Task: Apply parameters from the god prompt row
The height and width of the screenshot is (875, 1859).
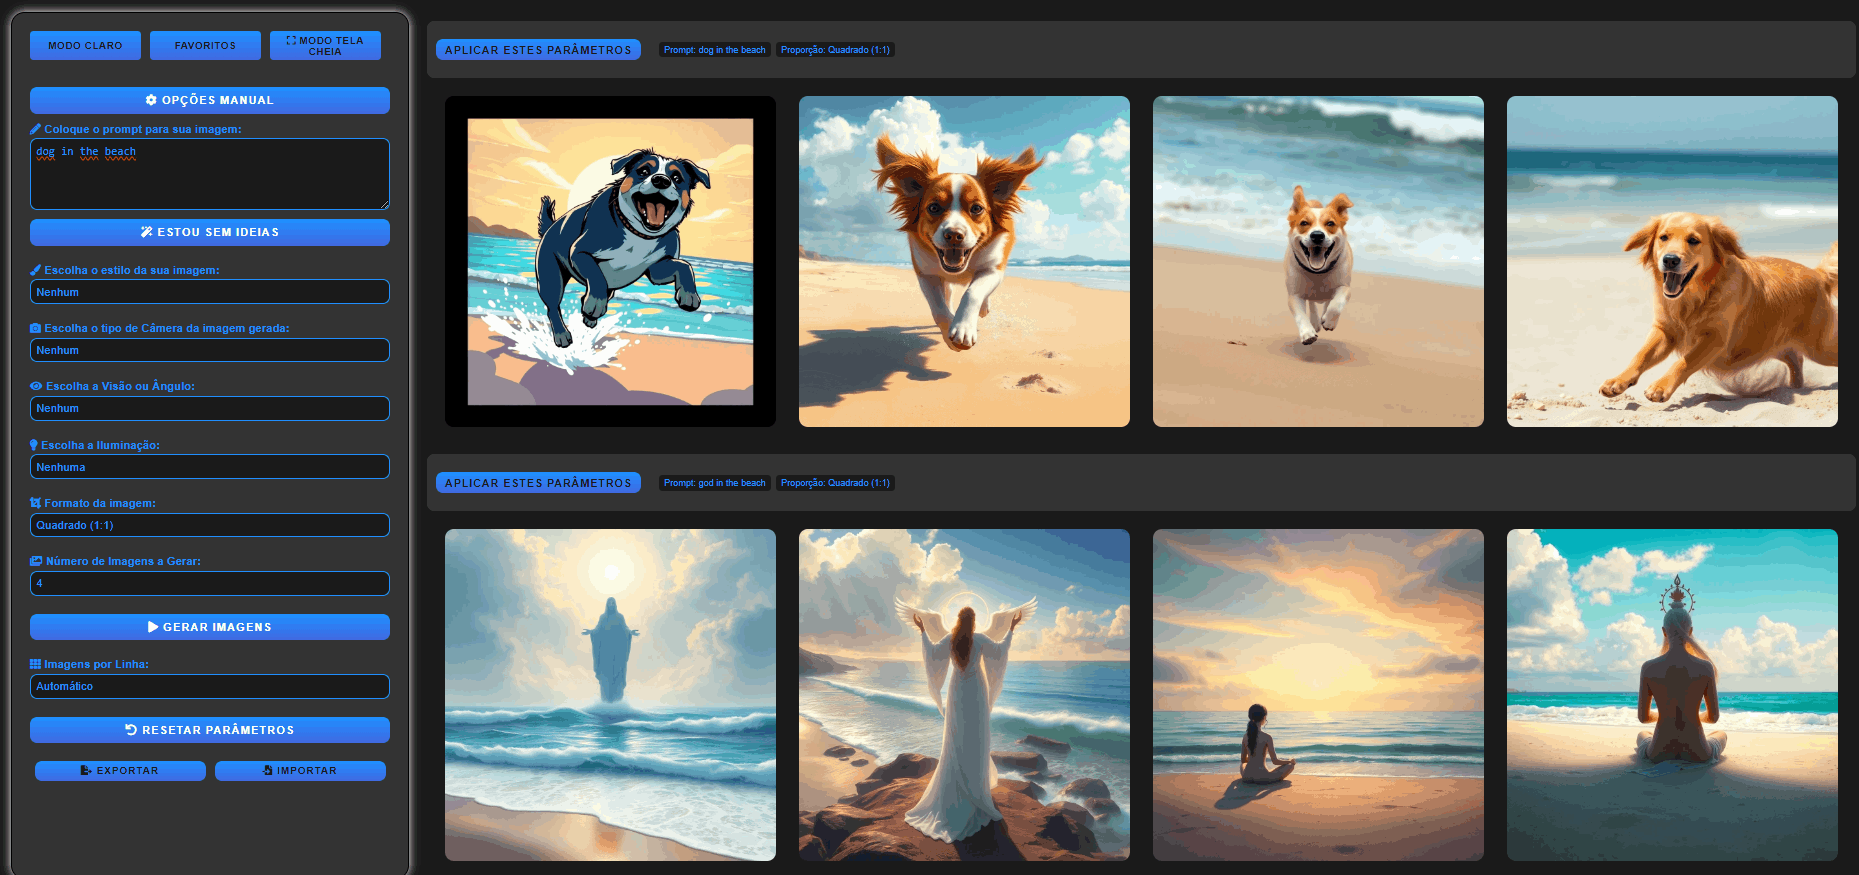Action: [538, 483]
